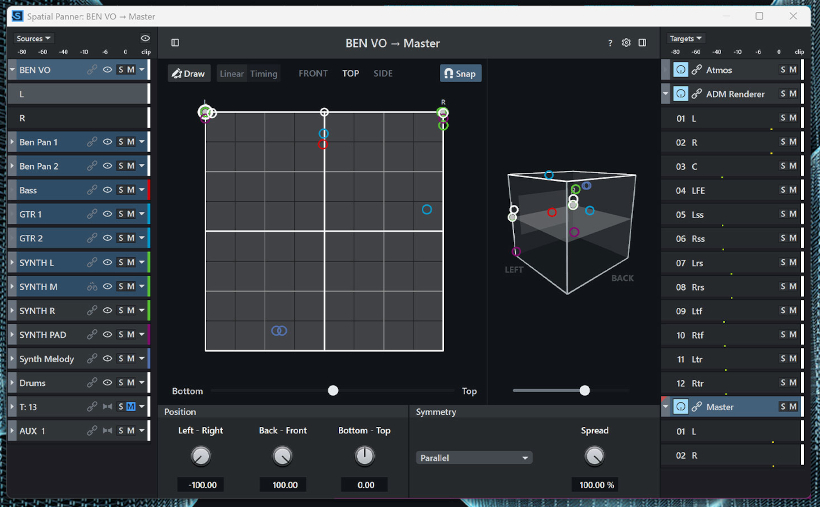Open dropdown arrow on Drums row
Image resolution: width=820 pixels, height=507 pixels.
pyautogui.click(x=142, y=382)
